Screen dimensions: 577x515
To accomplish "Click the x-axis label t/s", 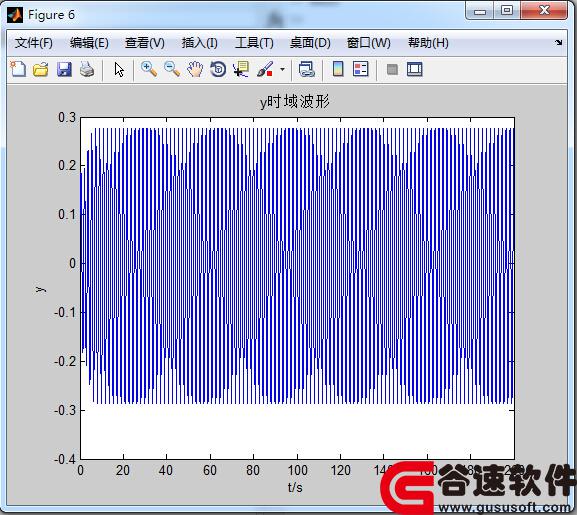I will coord(295,487).
